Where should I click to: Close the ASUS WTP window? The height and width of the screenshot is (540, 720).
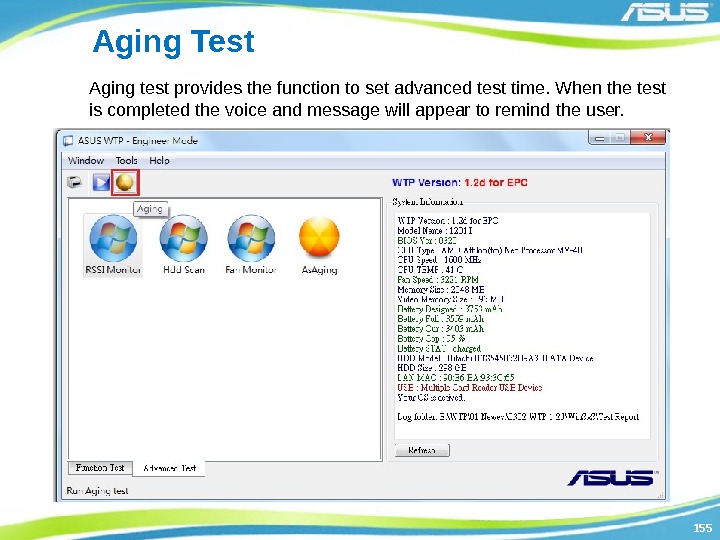click(x=648, y=137)
